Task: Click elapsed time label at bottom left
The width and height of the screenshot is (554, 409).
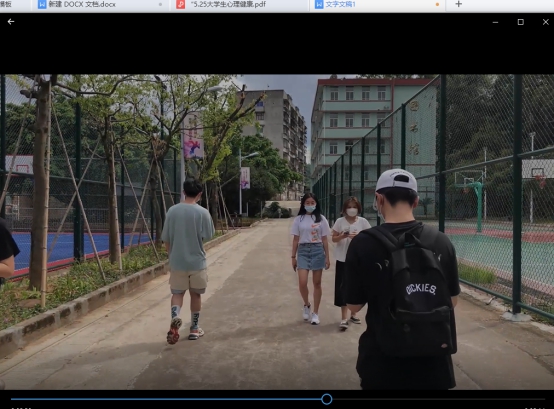Action: [22, 408]
